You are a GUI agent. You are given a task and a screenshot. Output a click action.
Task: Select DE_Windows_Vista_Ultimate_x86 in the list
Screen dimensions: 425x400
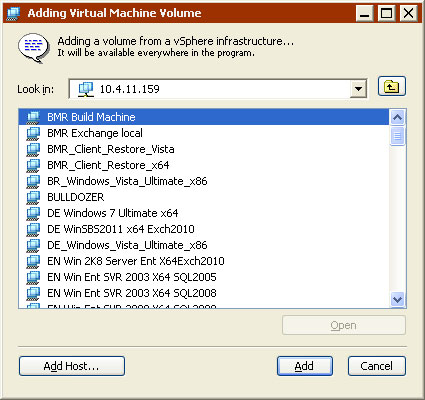pos(204,245)
